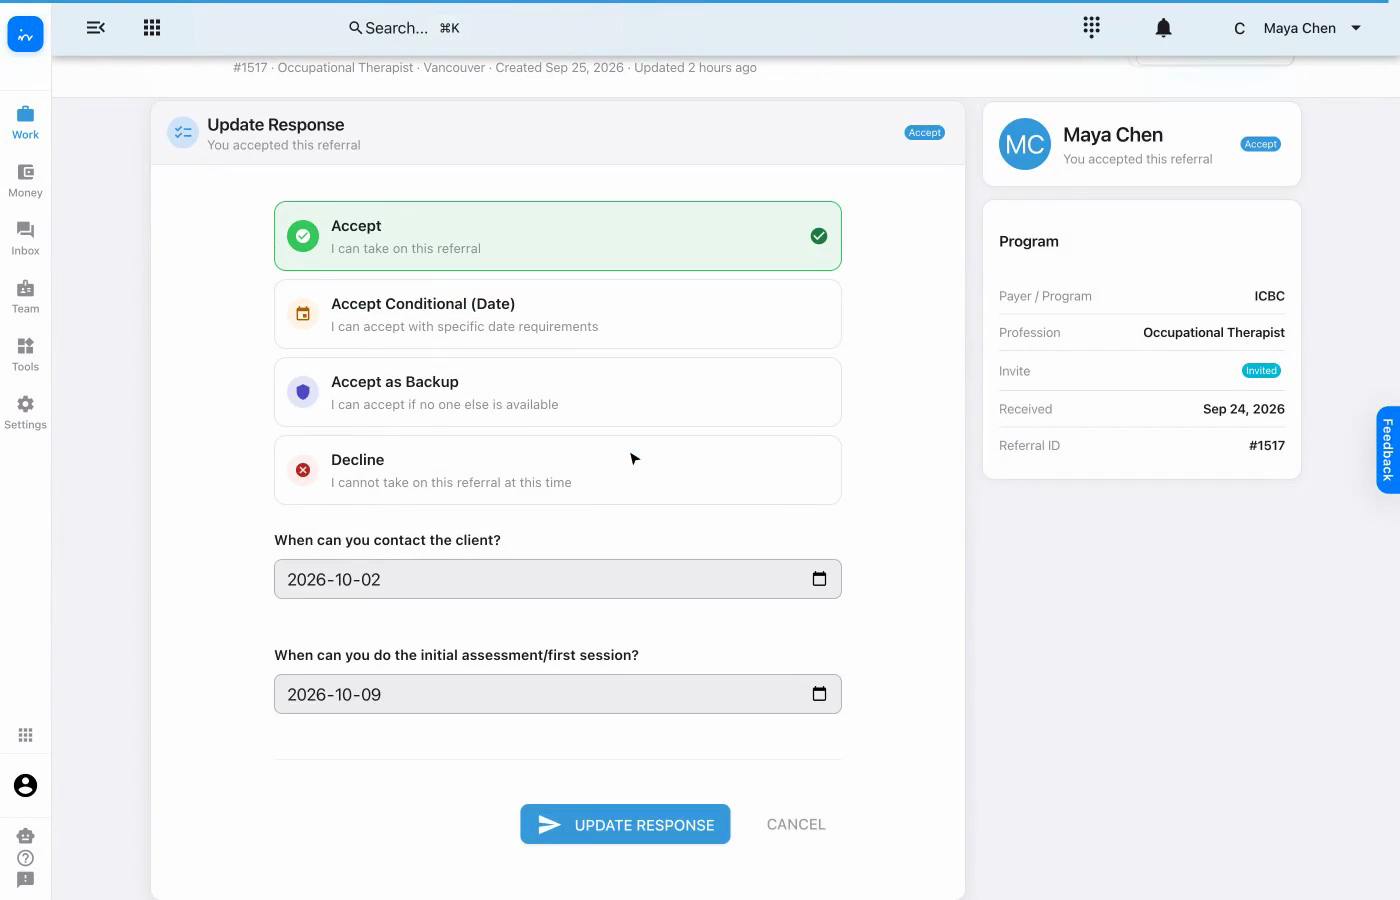The height and width of the screenshot is (900, 1400).
Task: Open the account profile icon in sidebar
Action: 25,785
